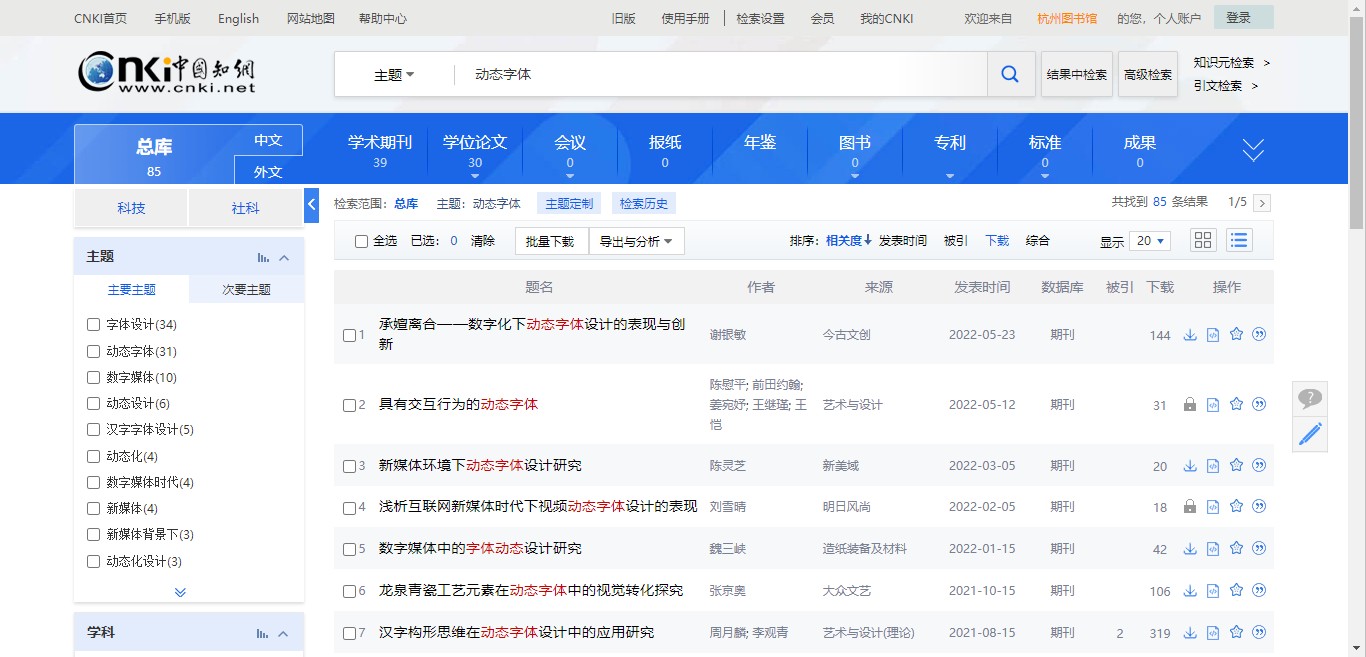1366x657 pixels.
Task: Expand more database categories chevron
Action: (x=1253, y=150)
